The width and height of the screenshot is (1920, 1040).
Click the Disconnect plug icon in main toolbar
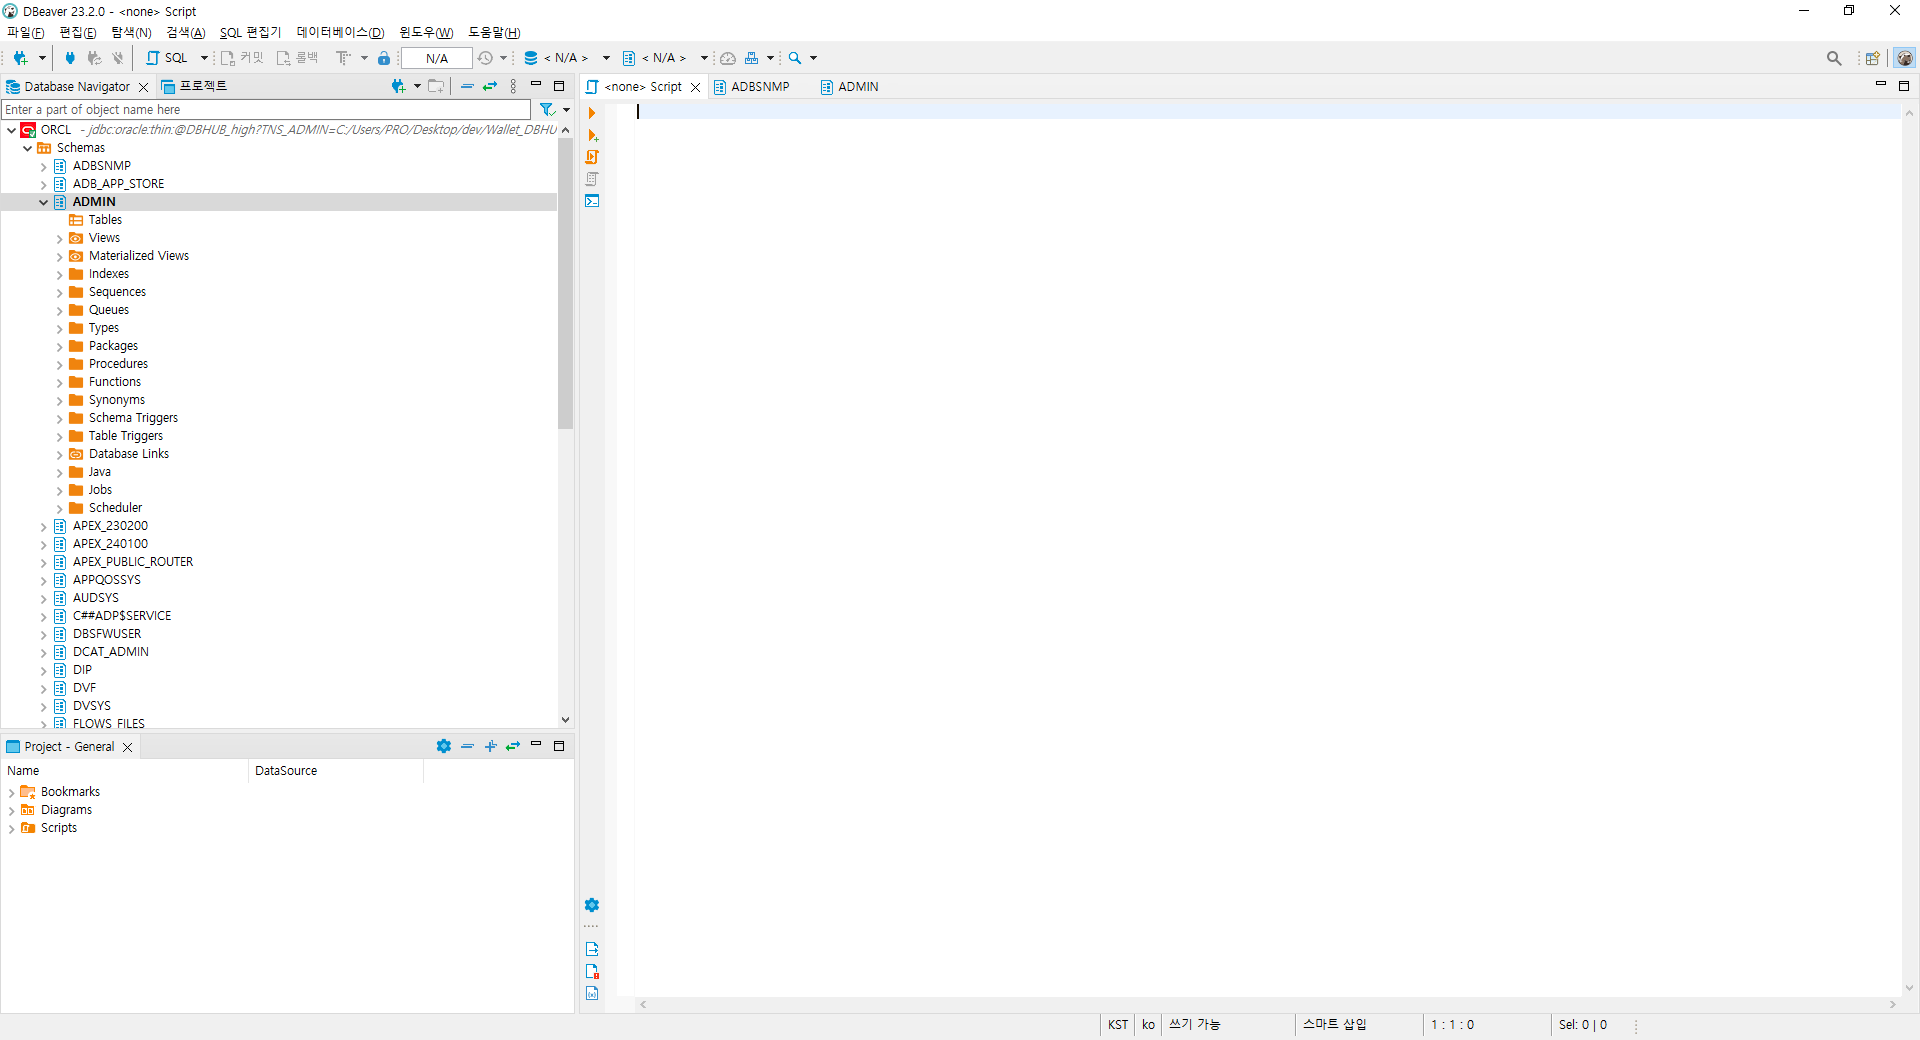click(x=118, y=58)
